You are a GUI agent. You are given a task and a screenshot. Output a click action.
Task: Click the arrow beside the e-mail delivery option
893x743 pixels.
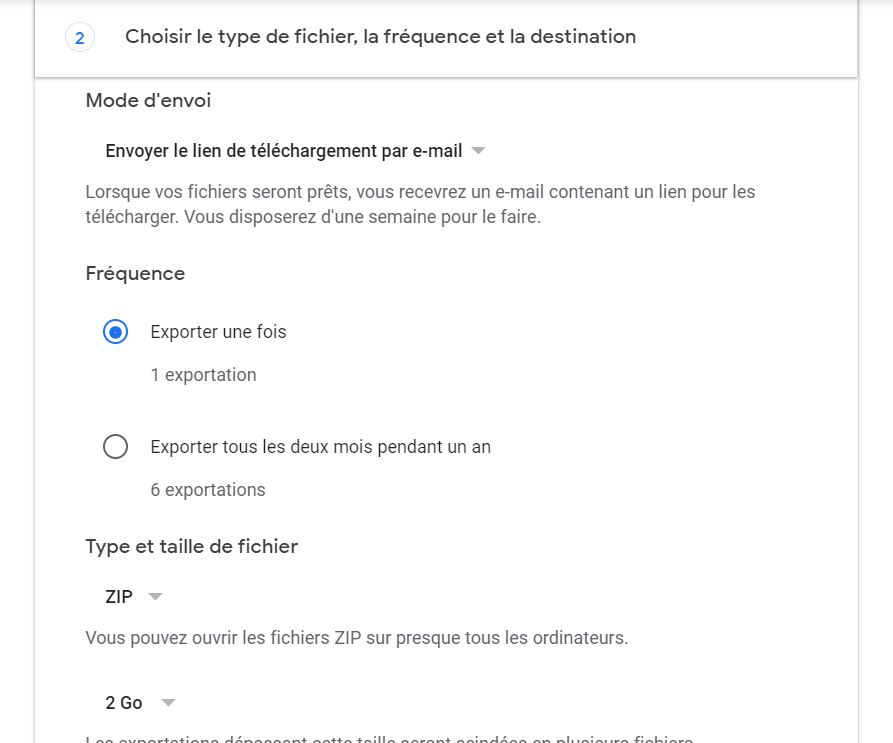pos(478,151)
